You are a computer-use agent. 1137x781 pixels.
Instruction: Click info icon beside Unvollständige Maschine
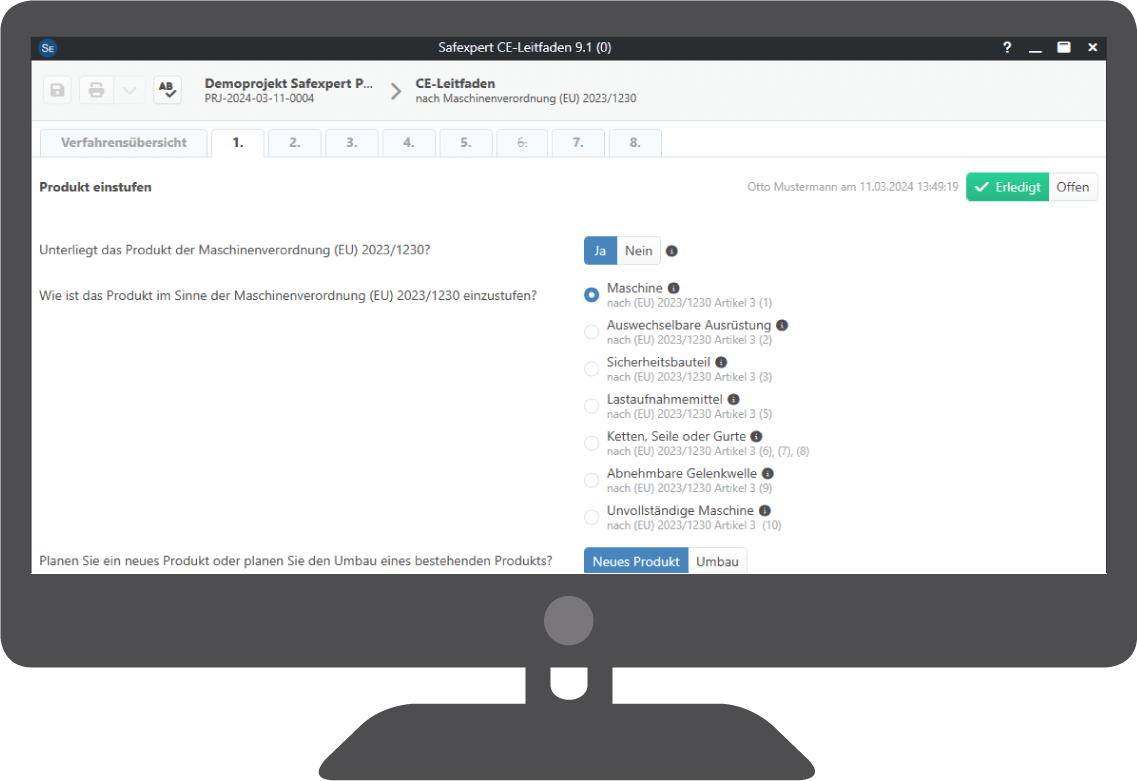pos(765,510)
